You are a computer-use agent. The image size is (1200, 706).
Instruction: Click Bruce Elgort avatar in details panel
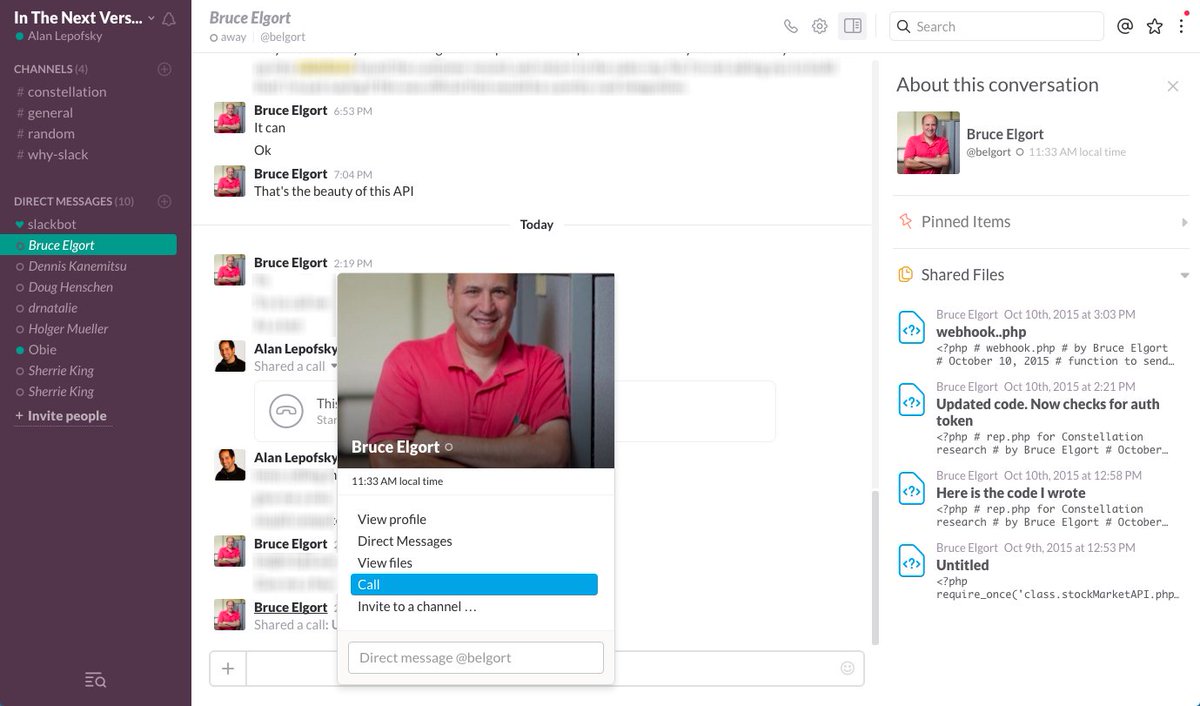click(x=928, y=142)
